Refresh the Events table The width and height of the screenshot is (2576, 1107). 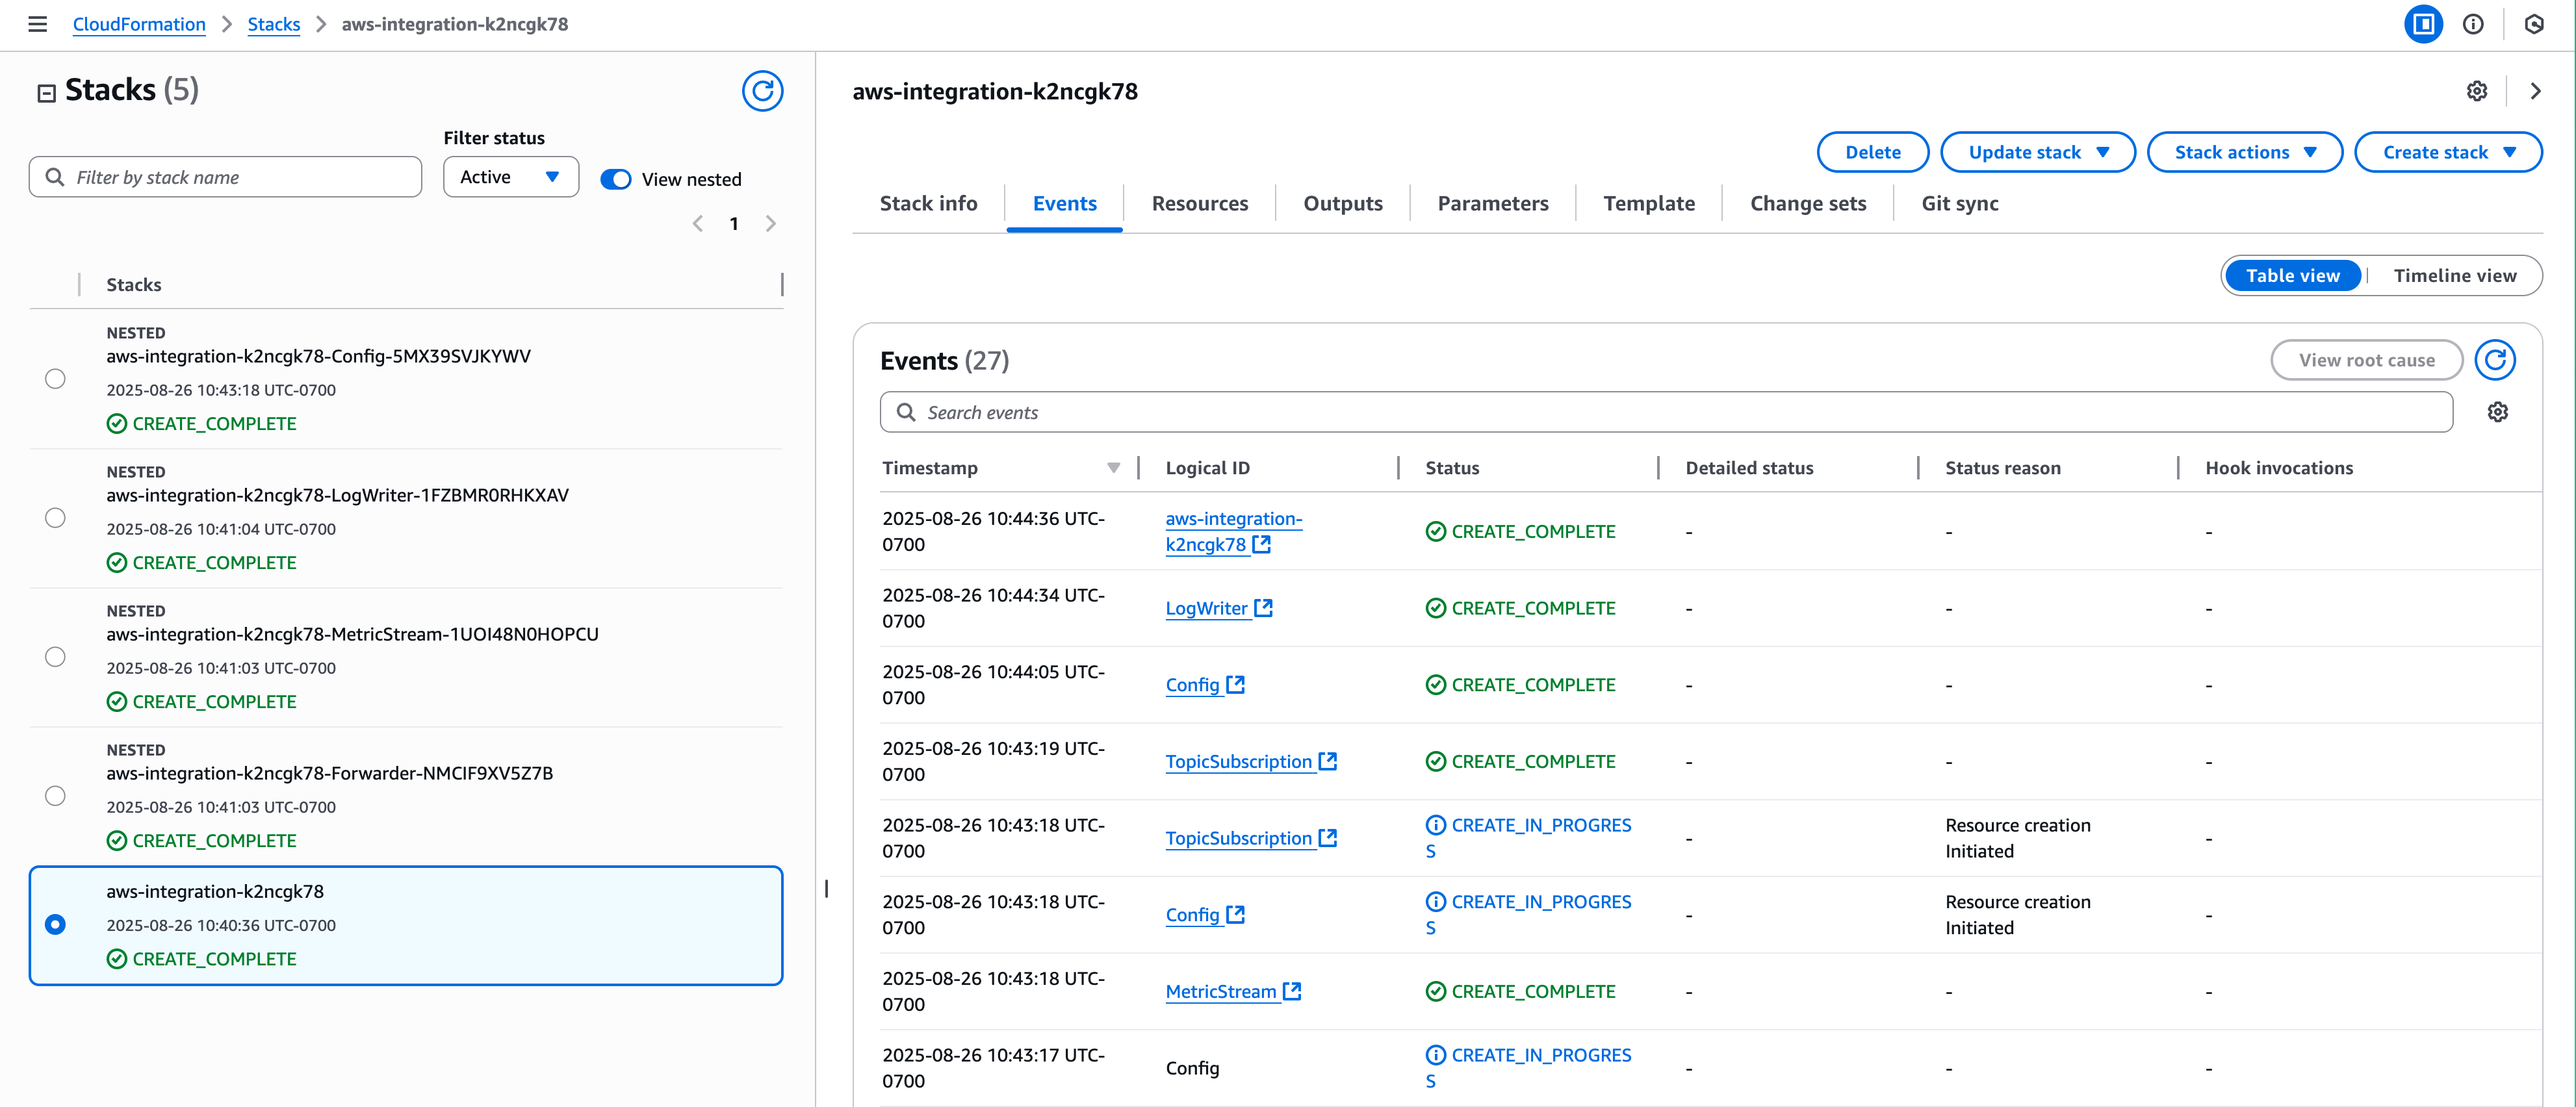(2495, 360)
